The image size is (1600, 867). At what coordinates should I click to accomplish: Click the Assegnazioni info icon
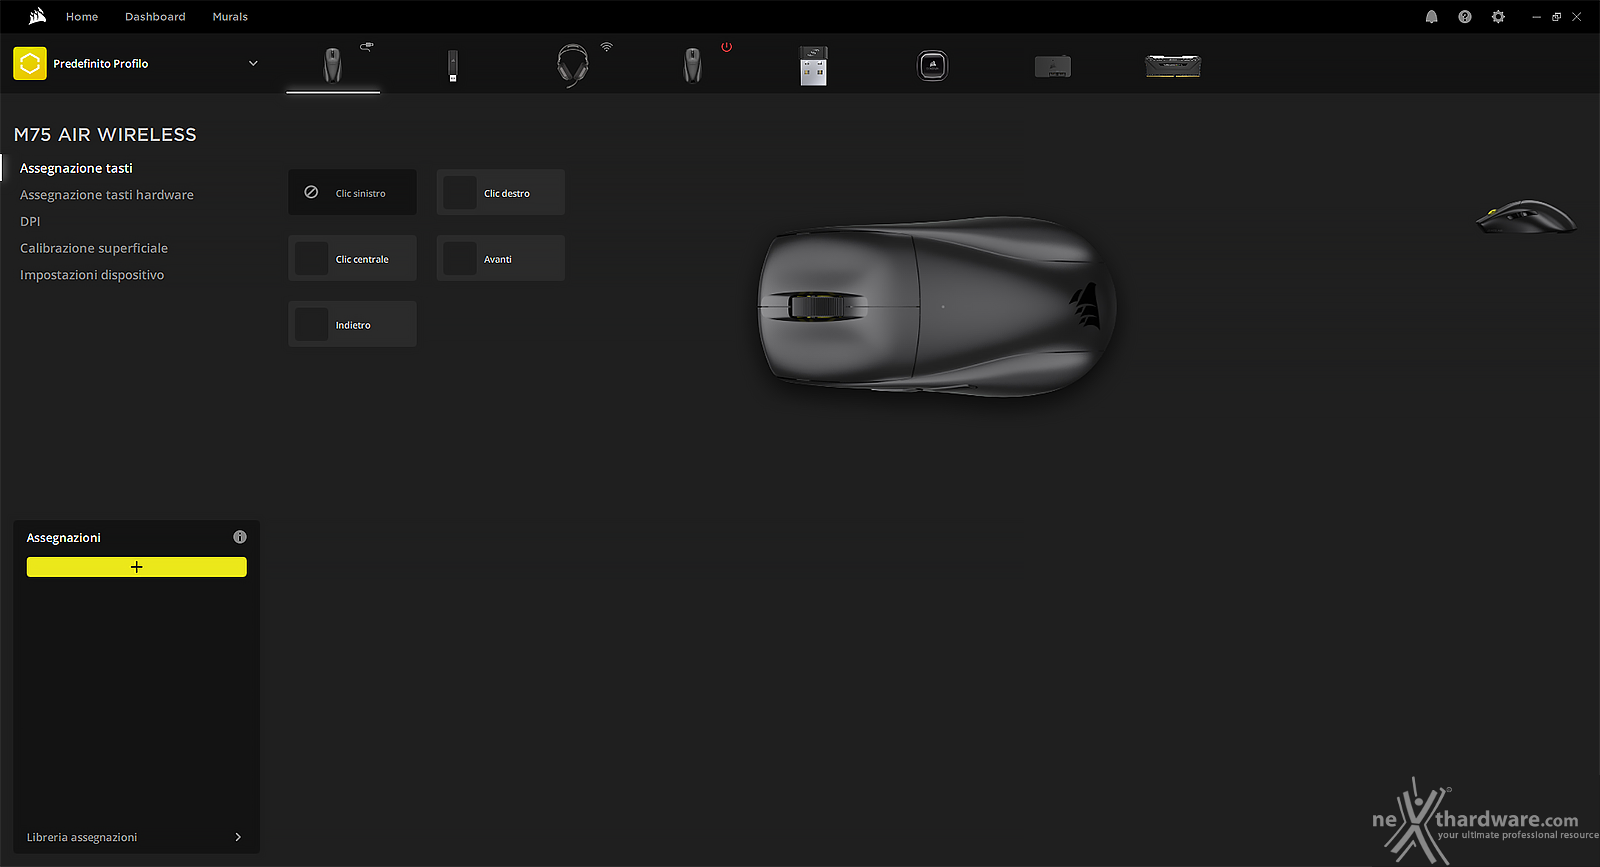pos(240,537)
